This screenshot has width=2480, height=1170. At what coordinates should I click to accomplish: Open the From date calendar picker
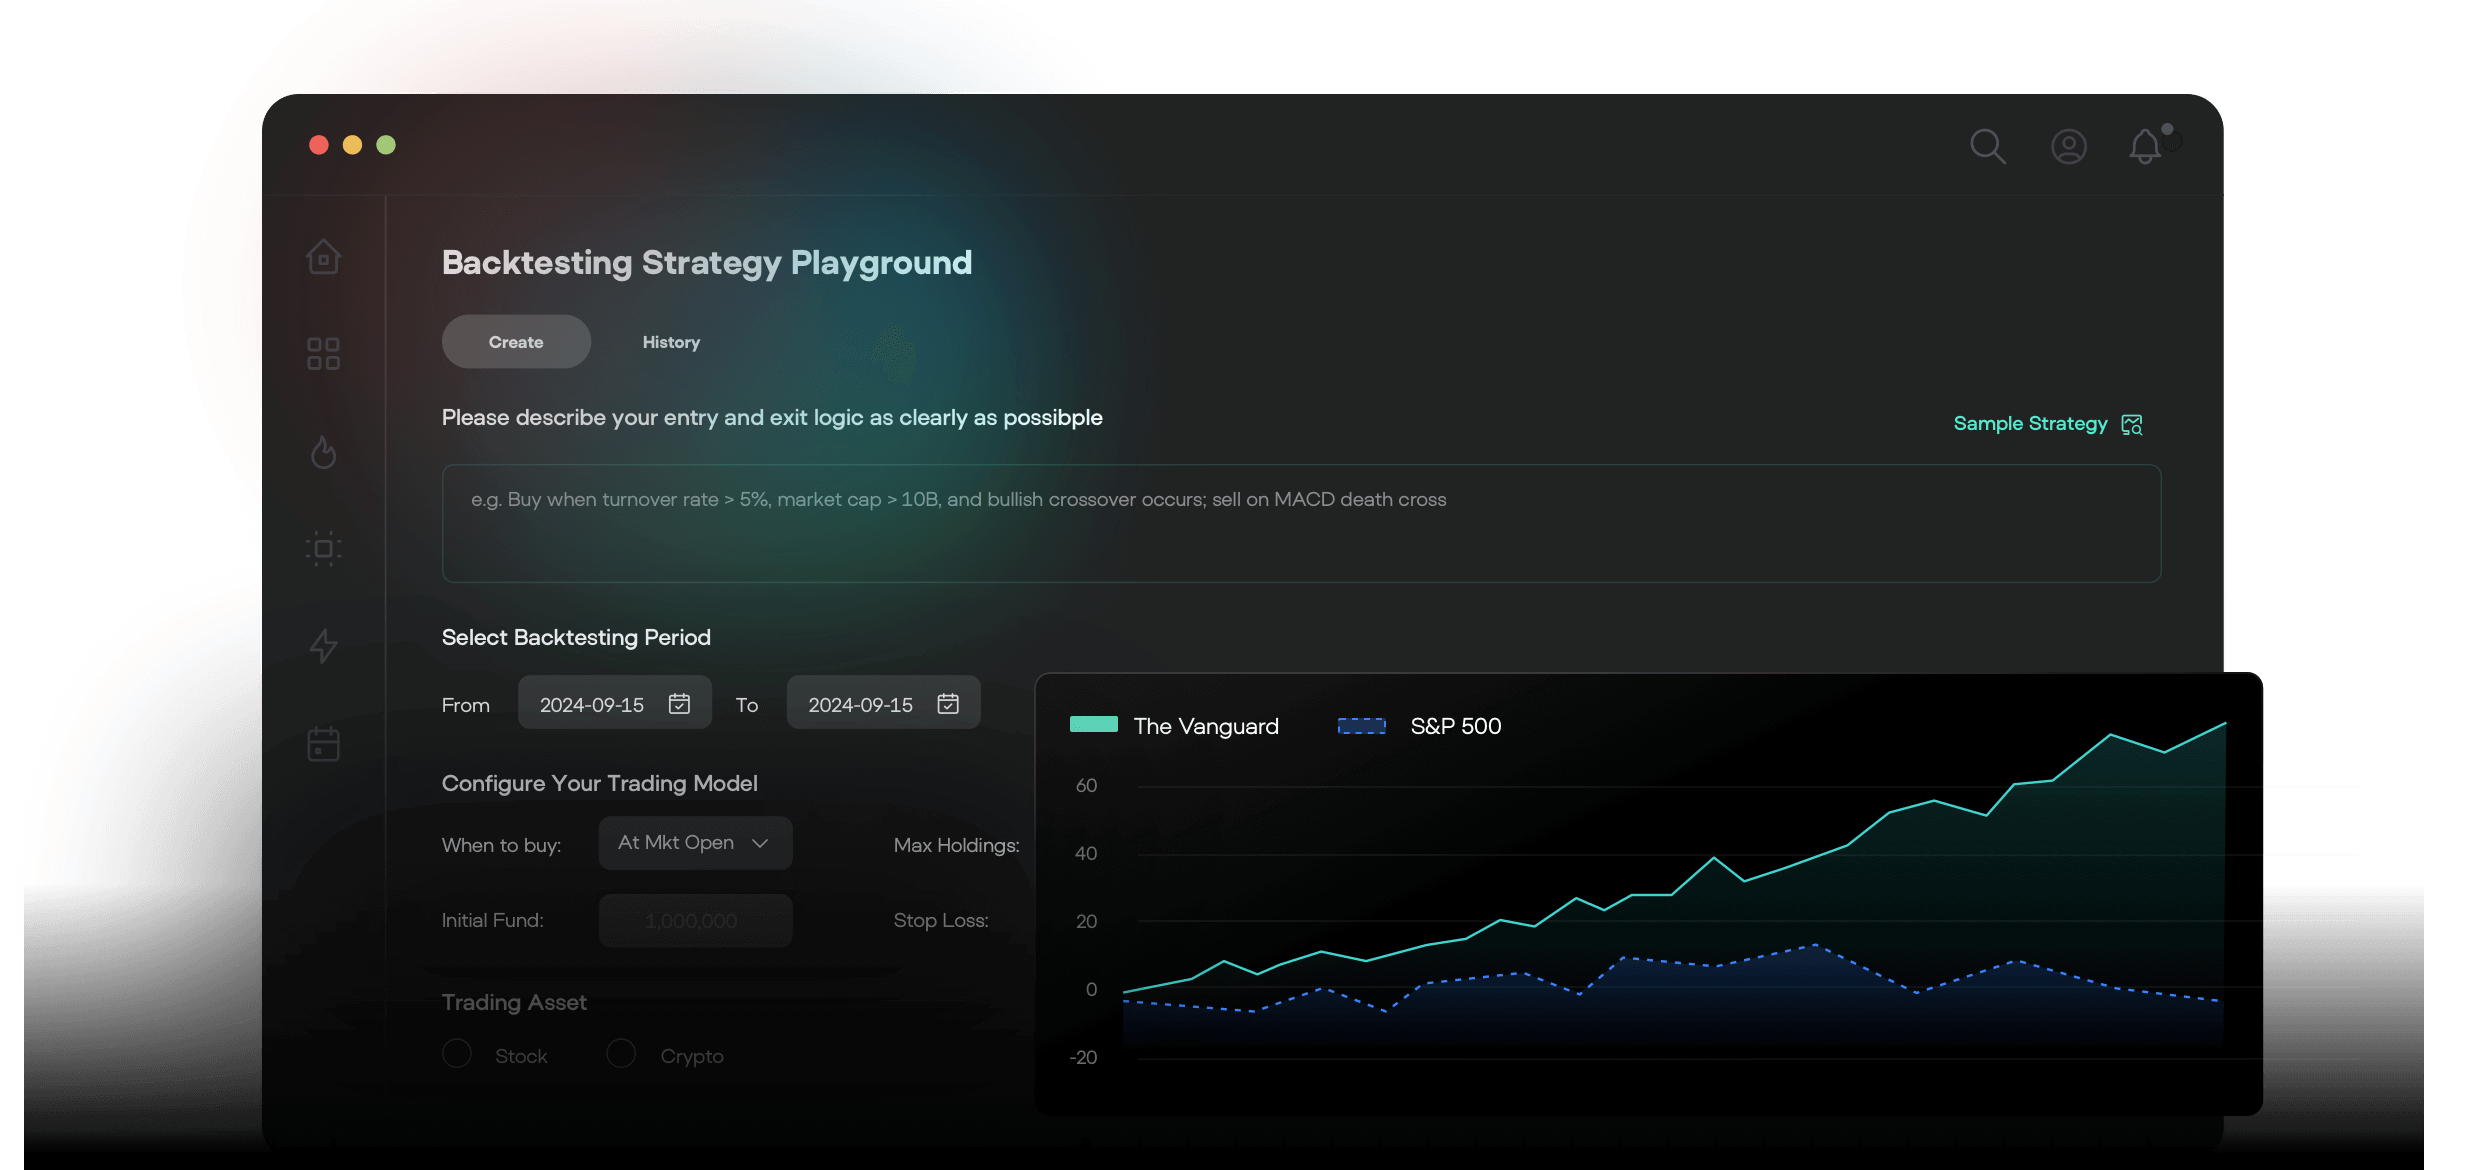coord(679,704)
